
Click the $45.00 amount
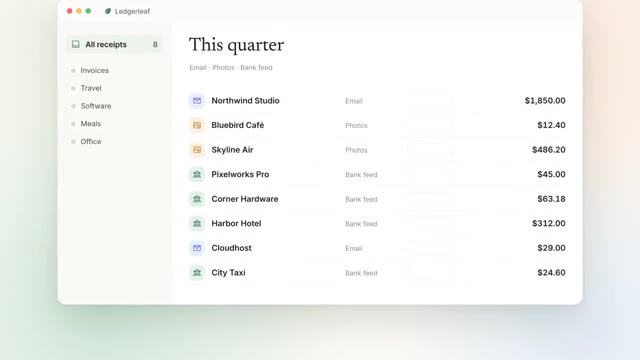[x=551, y=174]
